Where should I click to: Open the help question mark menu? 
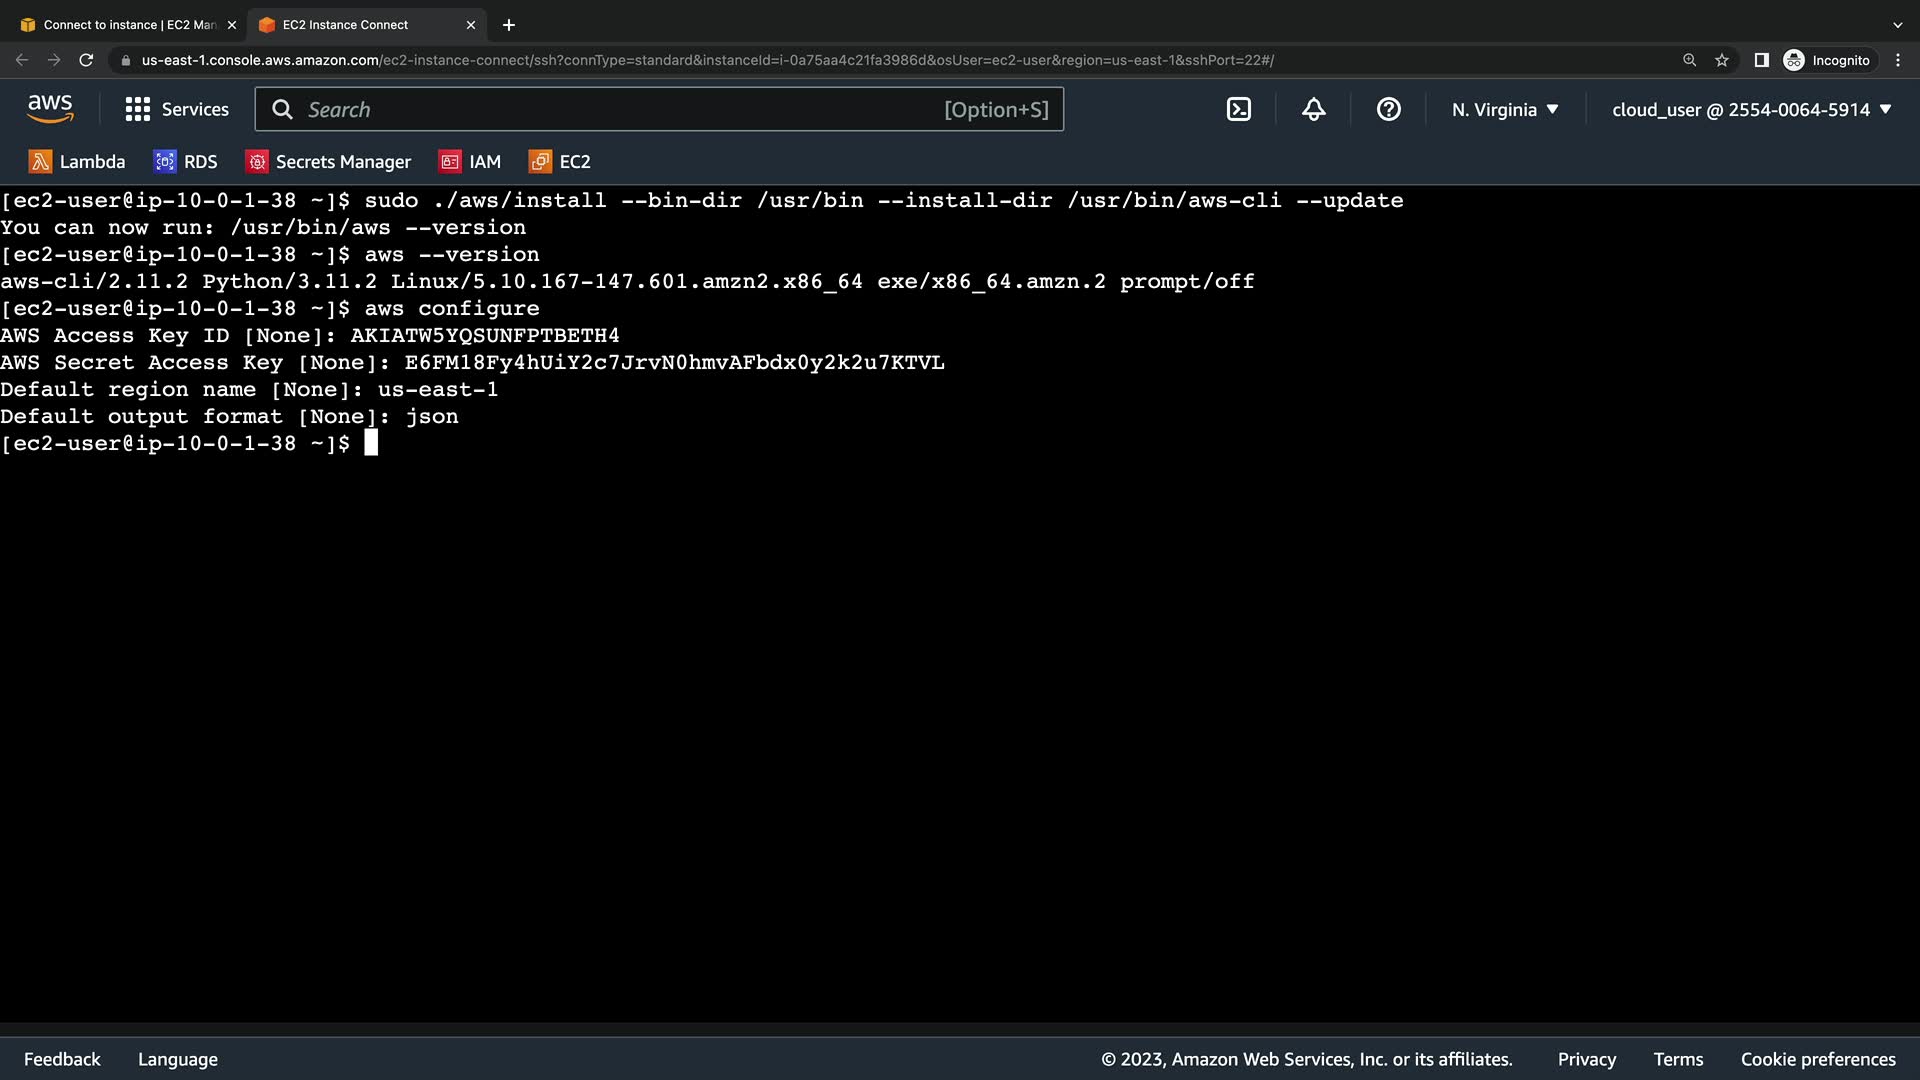[x=1388, y=110]
